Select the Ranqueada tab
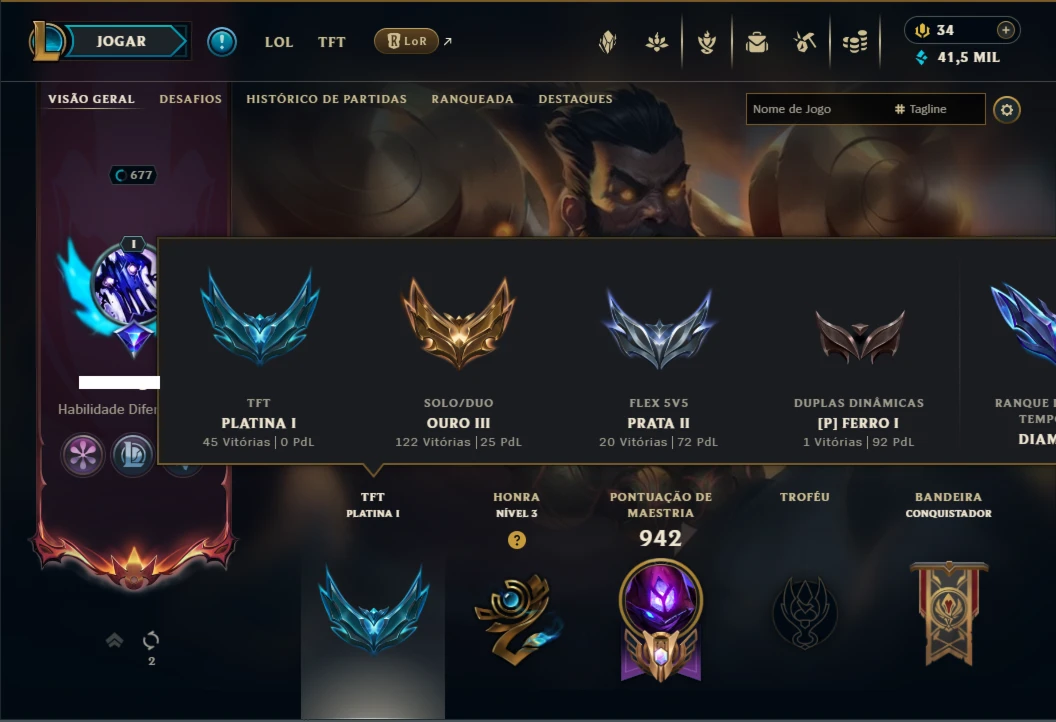This screenshot has height=722, width=1056. click(472, 99)
